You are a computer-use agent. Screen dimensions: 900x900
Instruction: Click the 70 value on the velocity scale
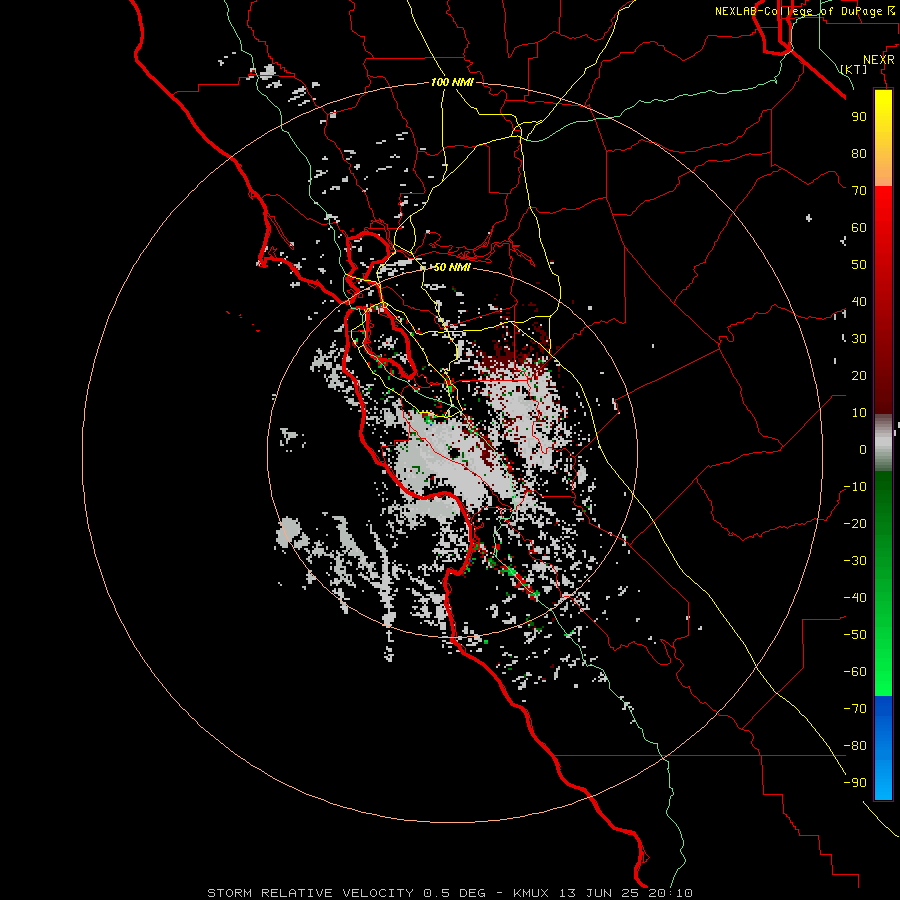coord(859,191)
